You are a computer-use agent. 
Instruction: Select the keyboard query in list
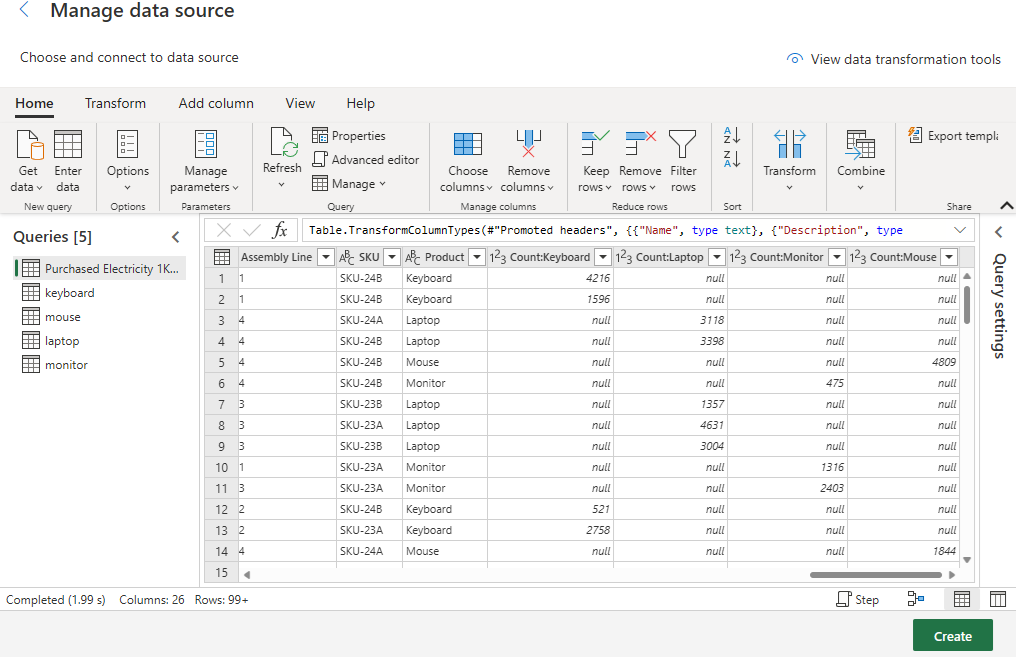69,293
